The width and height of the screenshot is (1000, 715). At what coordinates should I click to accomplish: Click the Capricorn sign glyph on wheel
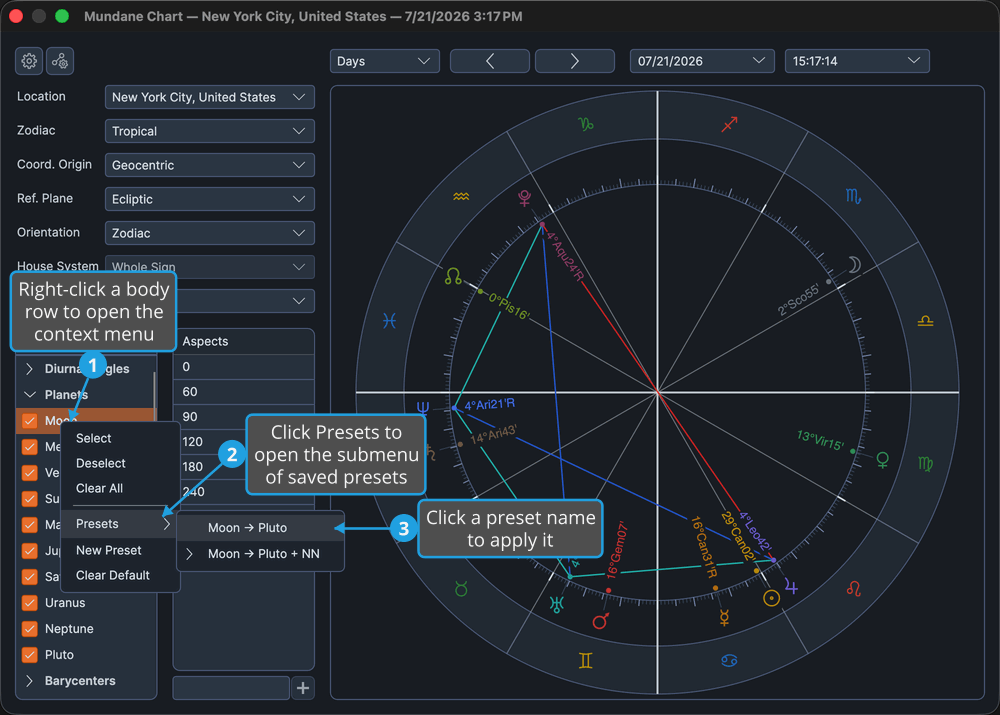585,124
